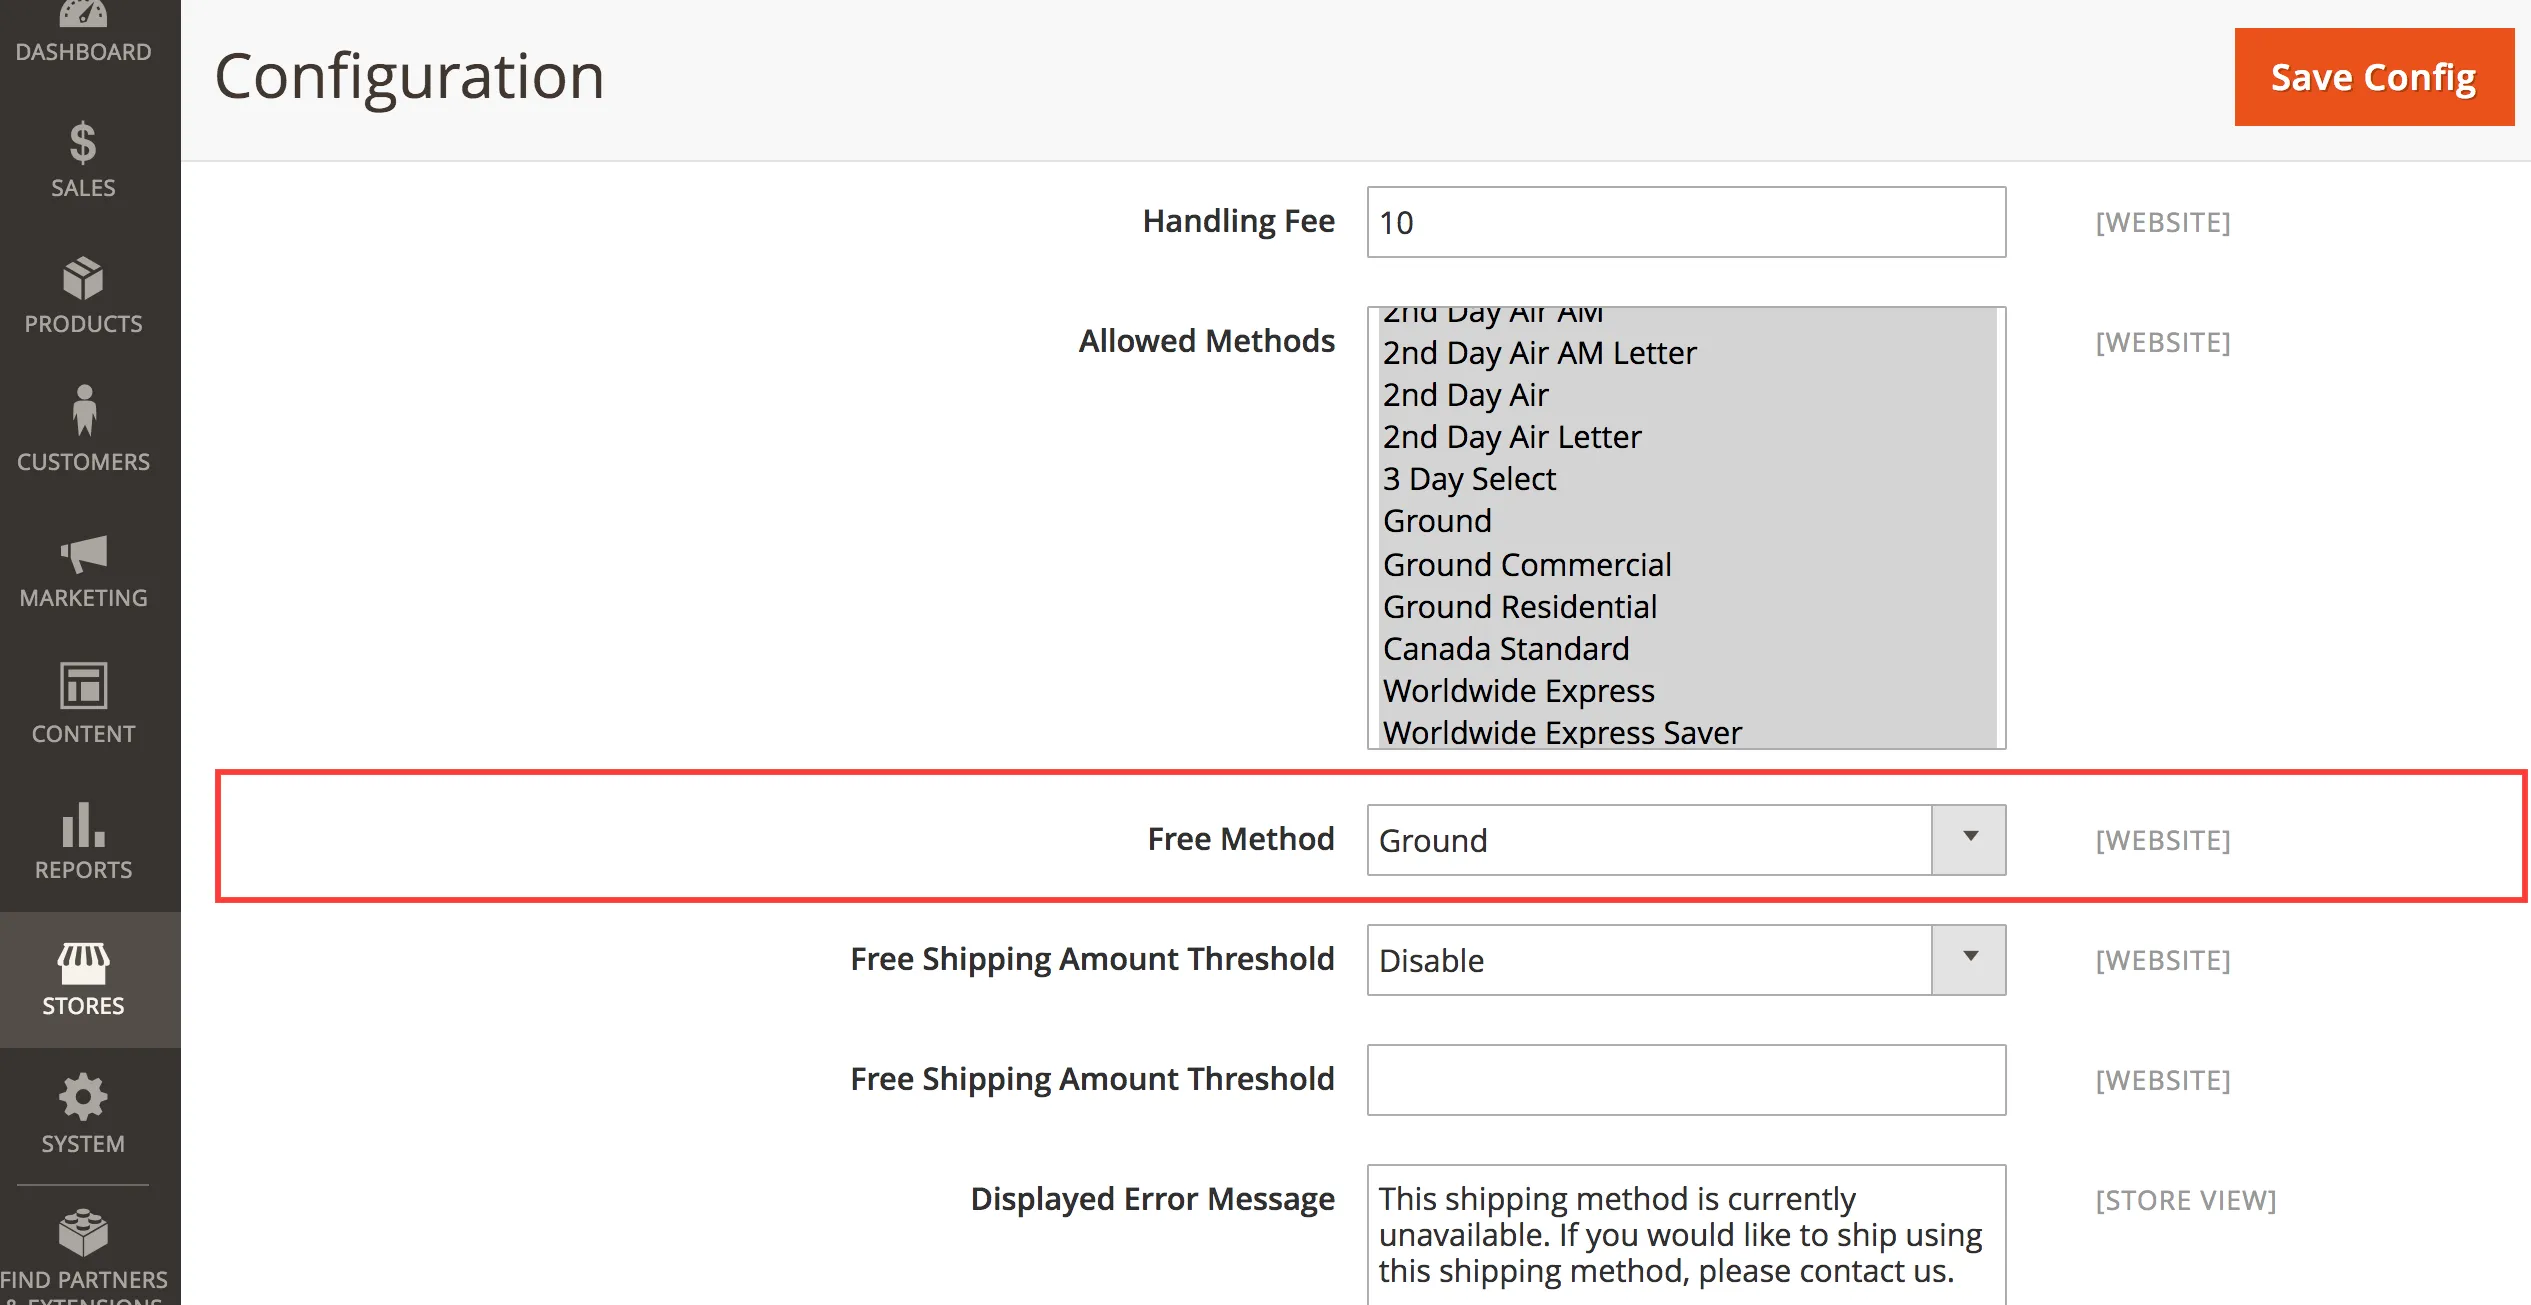Click the empty Free Shipping Amount Threshold field

point(1685,1080)
